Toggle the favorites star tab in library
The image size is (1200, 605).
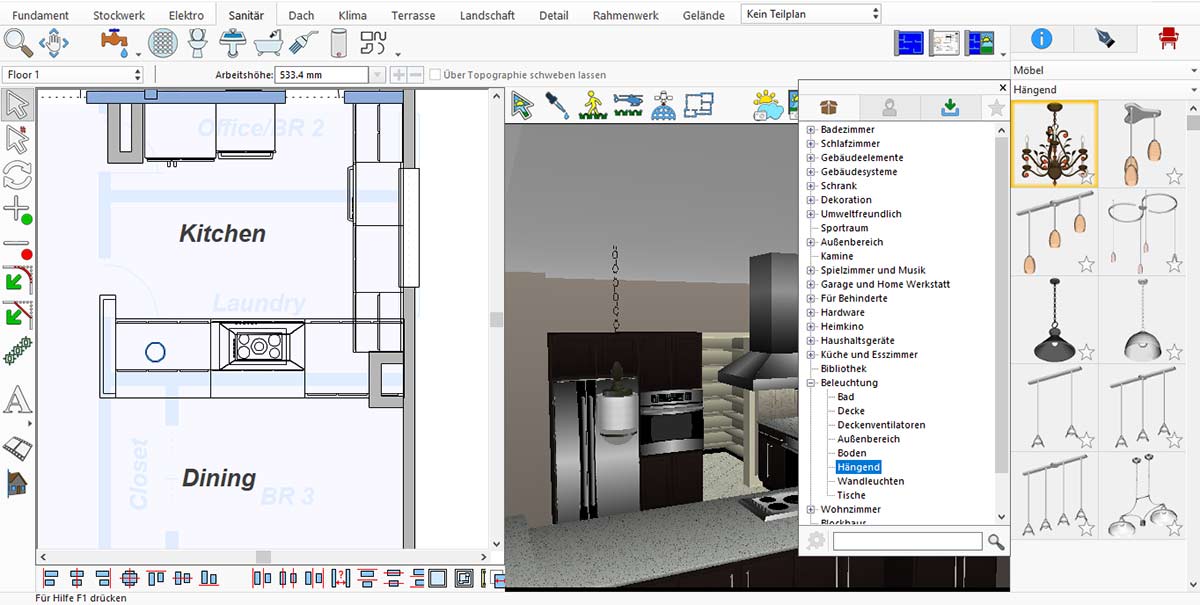point(996,108)
